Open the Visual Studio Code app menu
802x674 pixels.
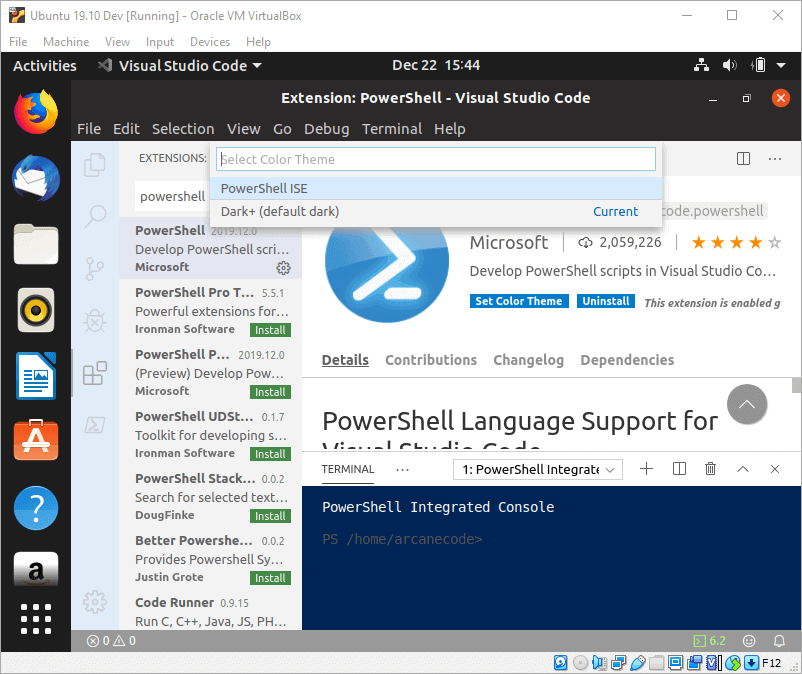tap(180, 65)
